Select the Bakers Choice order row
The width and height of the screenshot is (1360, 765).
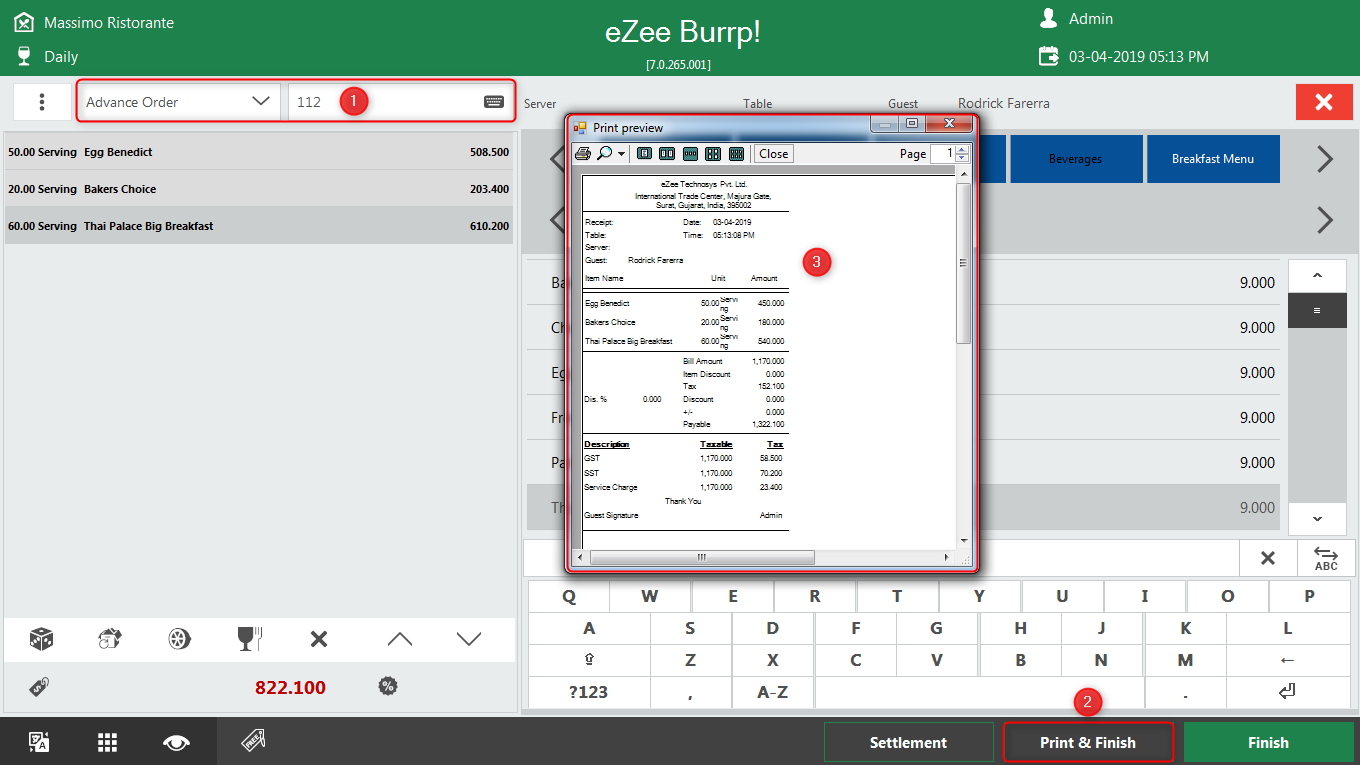258,189
